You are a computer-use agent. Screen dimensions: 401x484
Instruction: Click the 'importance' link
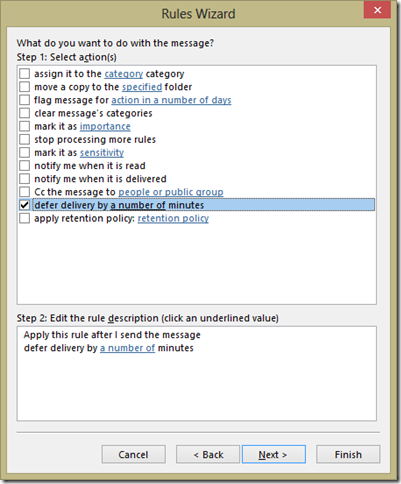(105, 126)
